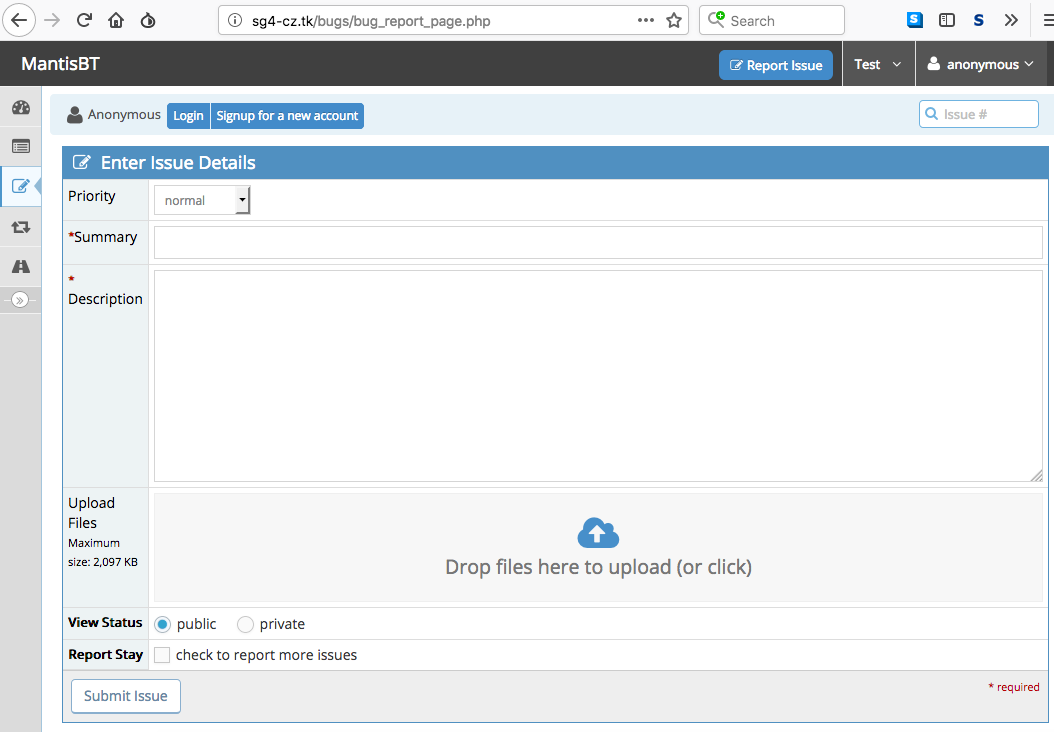The width and height of the screenshot is (1054, 732).
Task: Open the Priority dropdown
Action: 202,200
